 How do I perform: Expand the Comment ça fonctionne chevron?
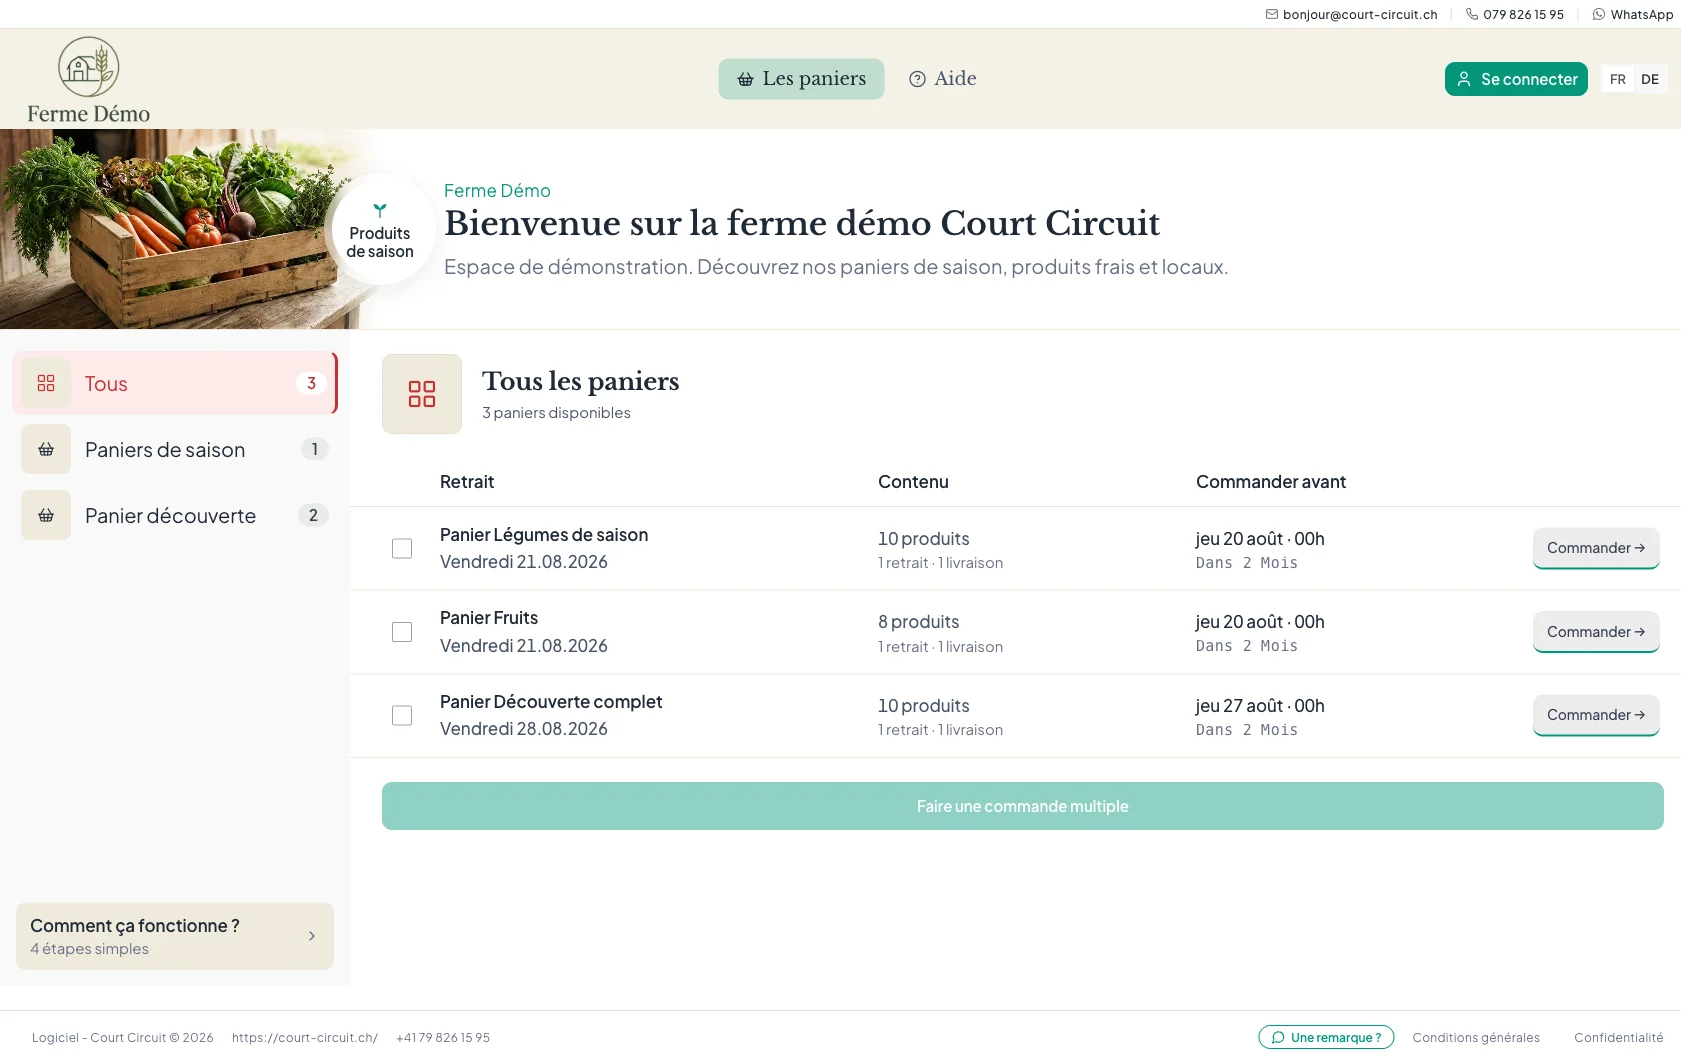coord(312,936)
